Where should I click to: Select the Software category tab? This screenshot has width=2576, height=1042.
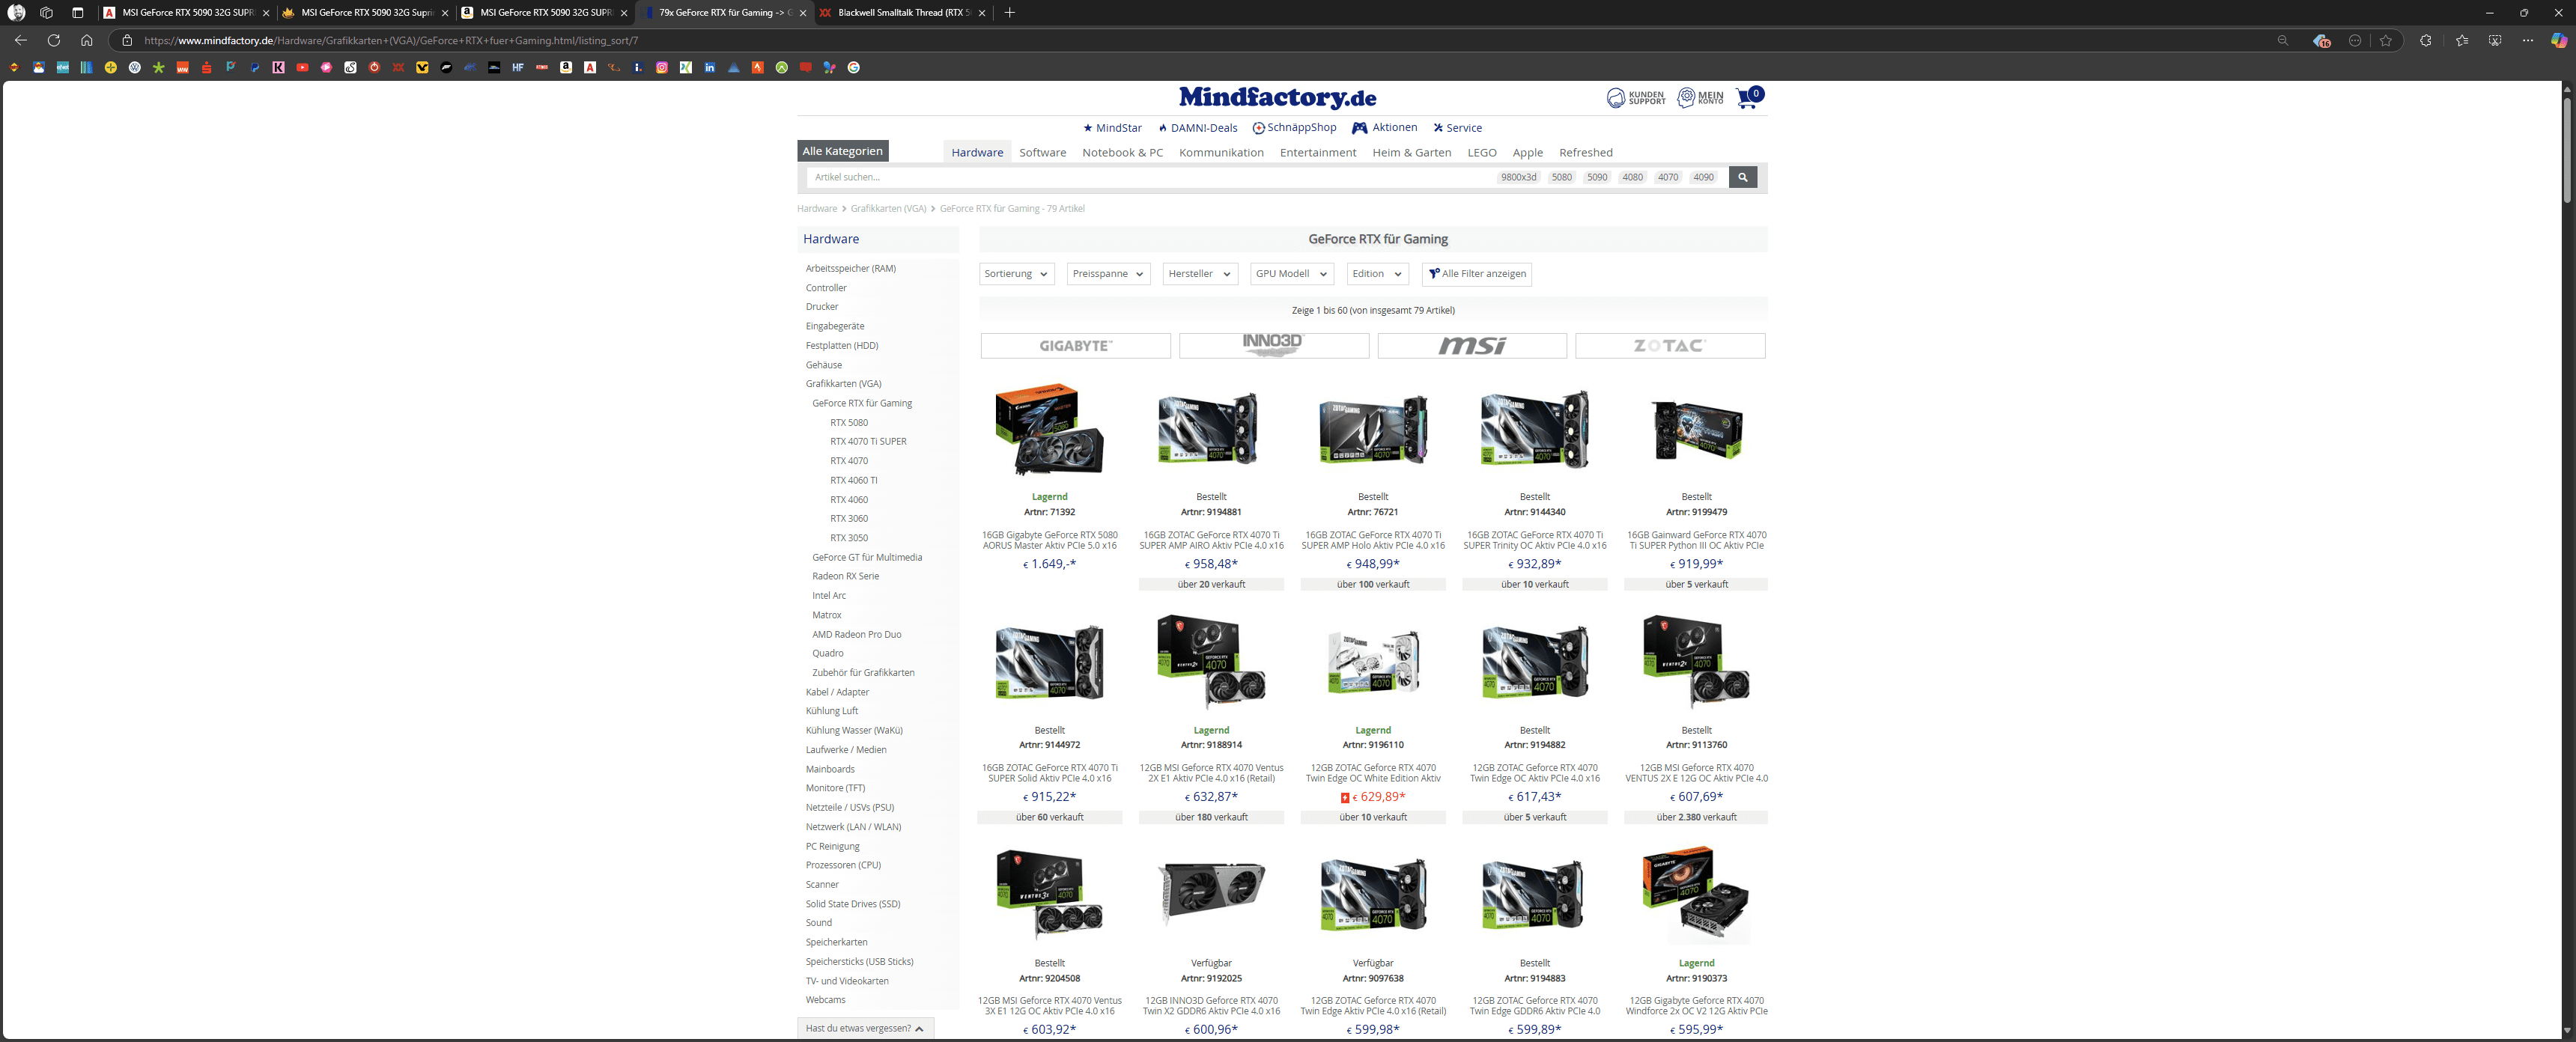click(1042, 152)
